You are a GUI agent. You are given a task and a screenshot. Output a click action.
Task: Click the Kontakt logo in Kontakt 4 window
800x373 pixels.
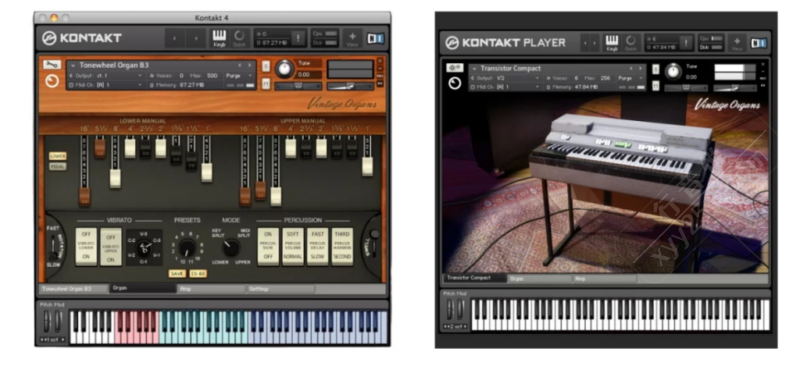click(x=82, y=38)
